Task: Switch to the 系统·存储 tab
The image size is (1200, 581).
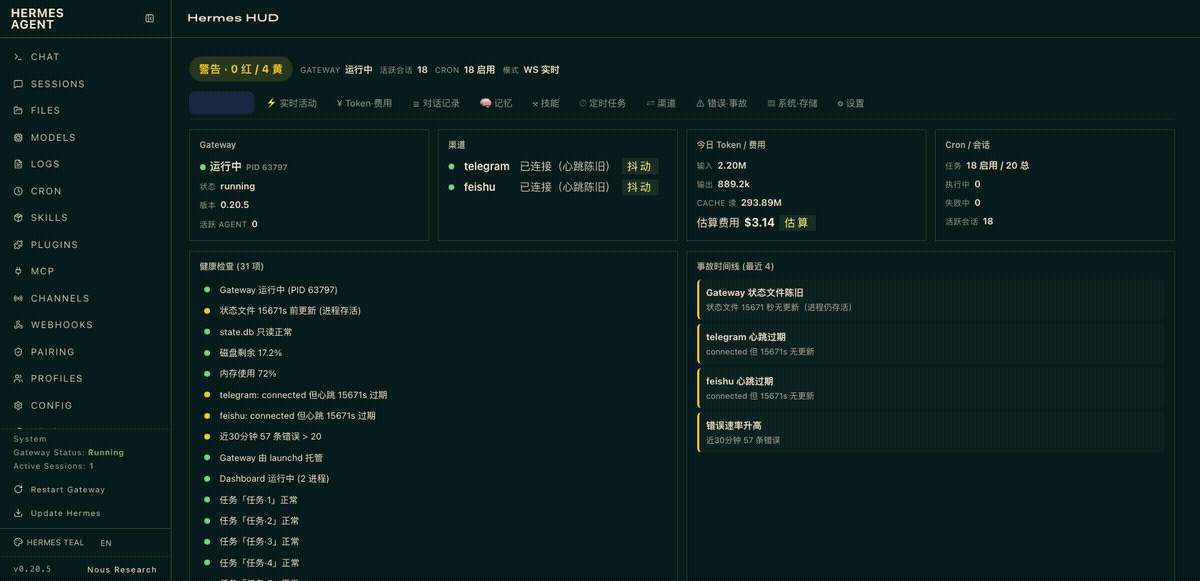Action: pos(793,103)
